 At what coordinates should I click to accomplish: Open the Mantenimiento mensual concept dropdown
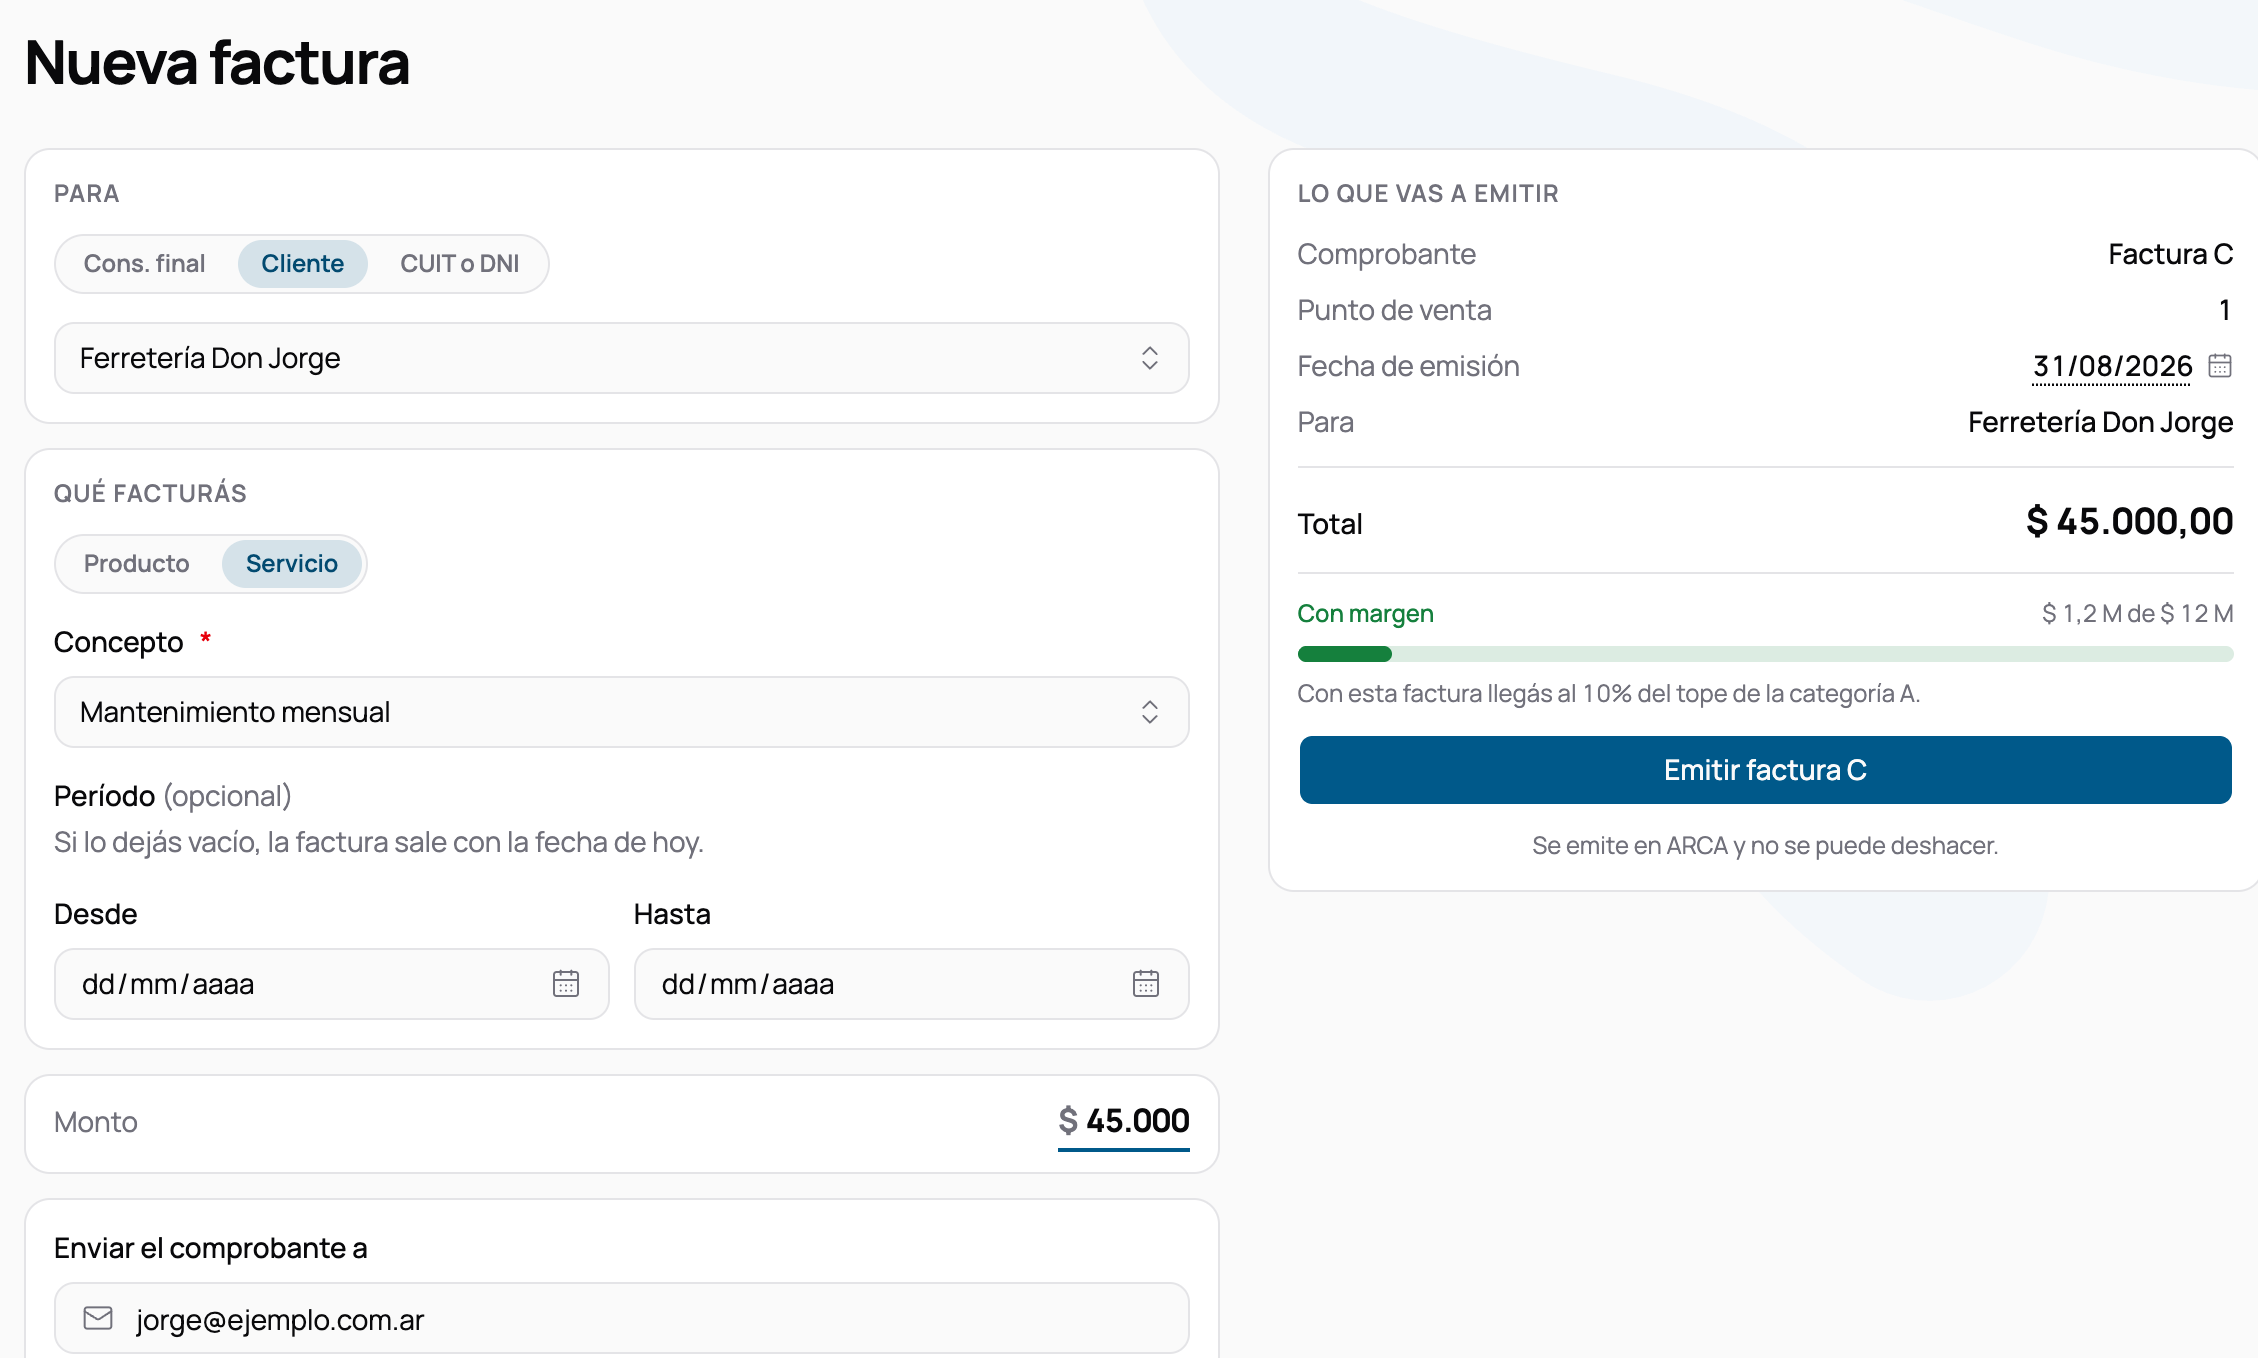point(621,712)
